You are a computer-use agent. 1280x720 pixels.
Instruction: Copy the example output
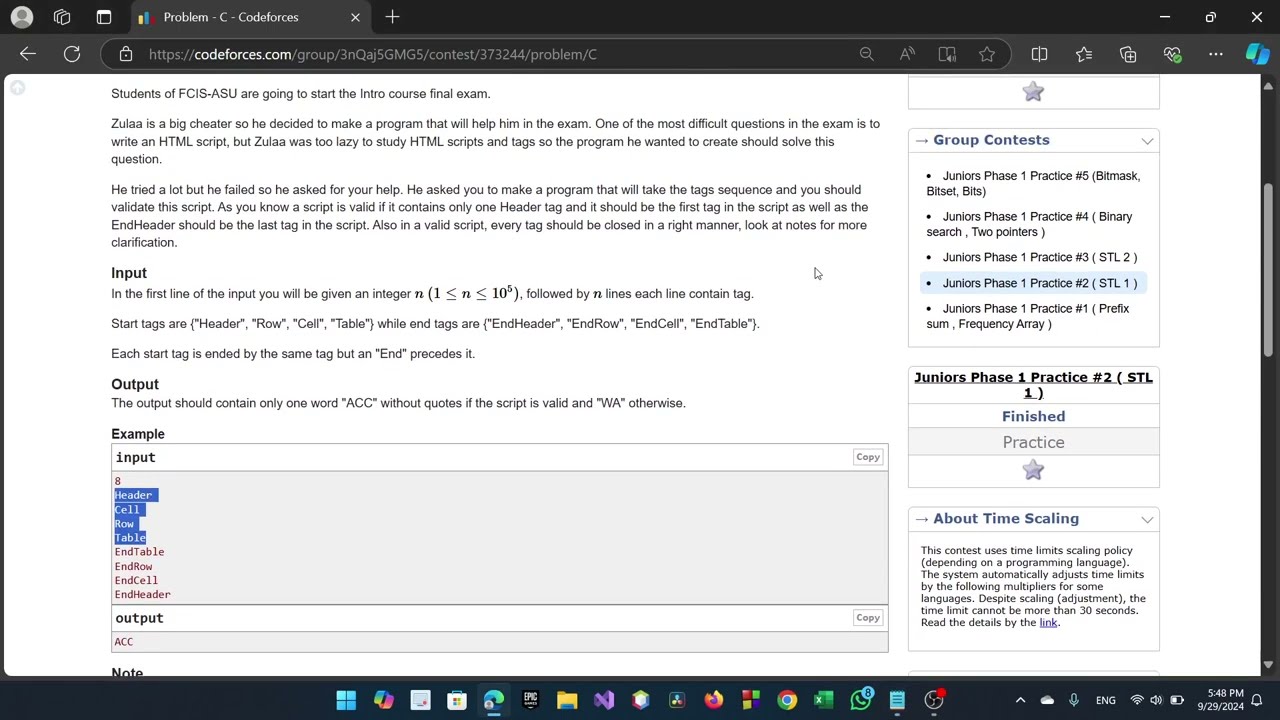867,617
